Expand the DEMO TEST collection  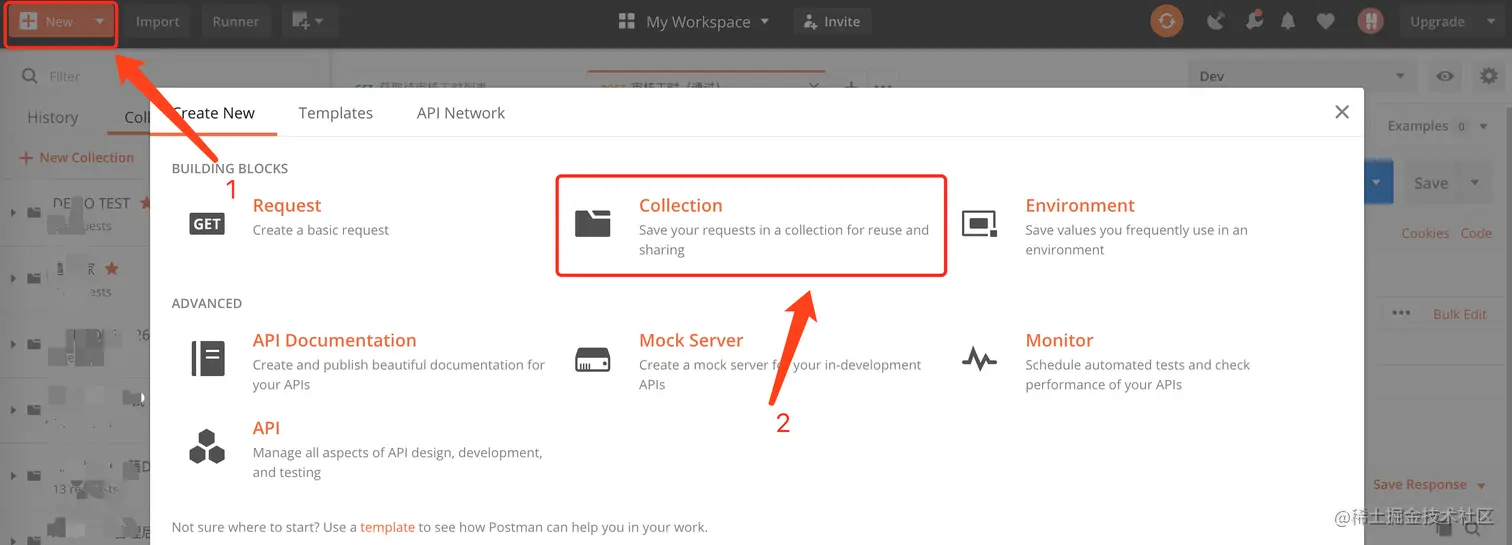click(13, 212)
